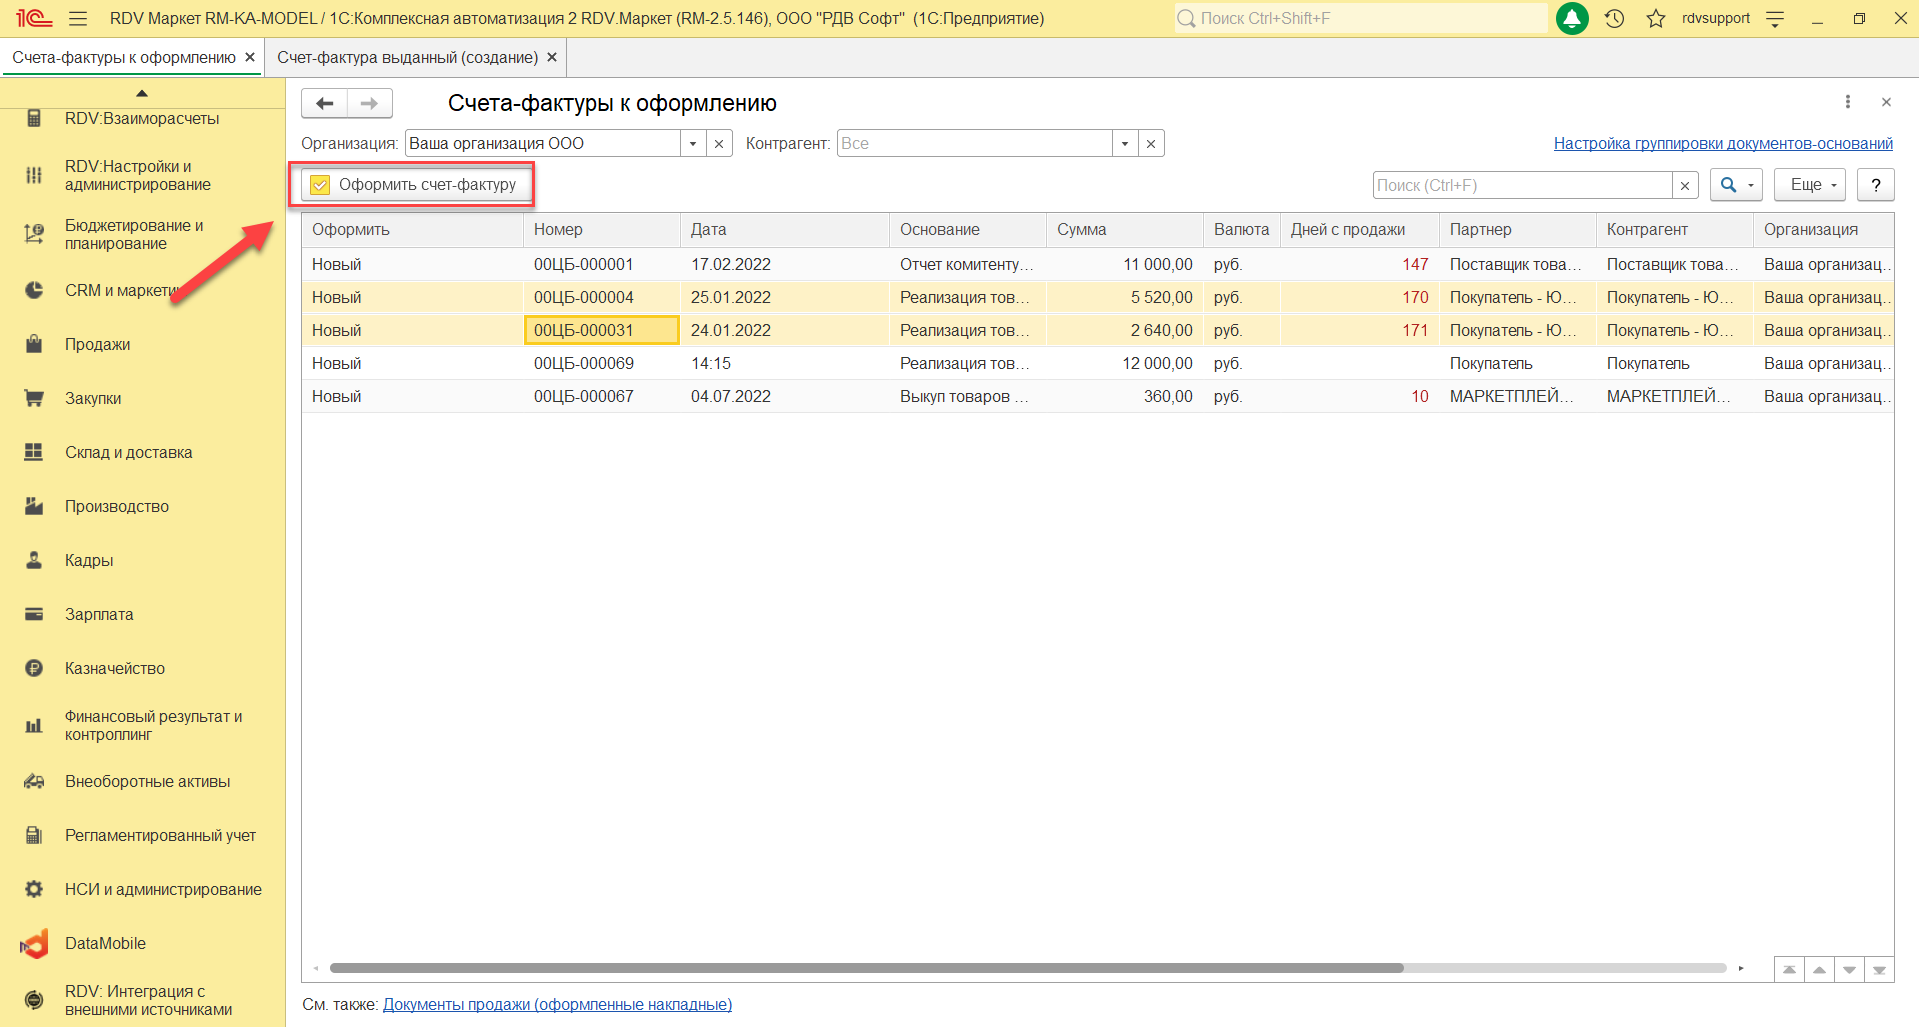This screenshot has width=1919, height=1027.
Task: Click the list search field Поиск (Ctrl+F)
Action: [x=1522, y=185]
